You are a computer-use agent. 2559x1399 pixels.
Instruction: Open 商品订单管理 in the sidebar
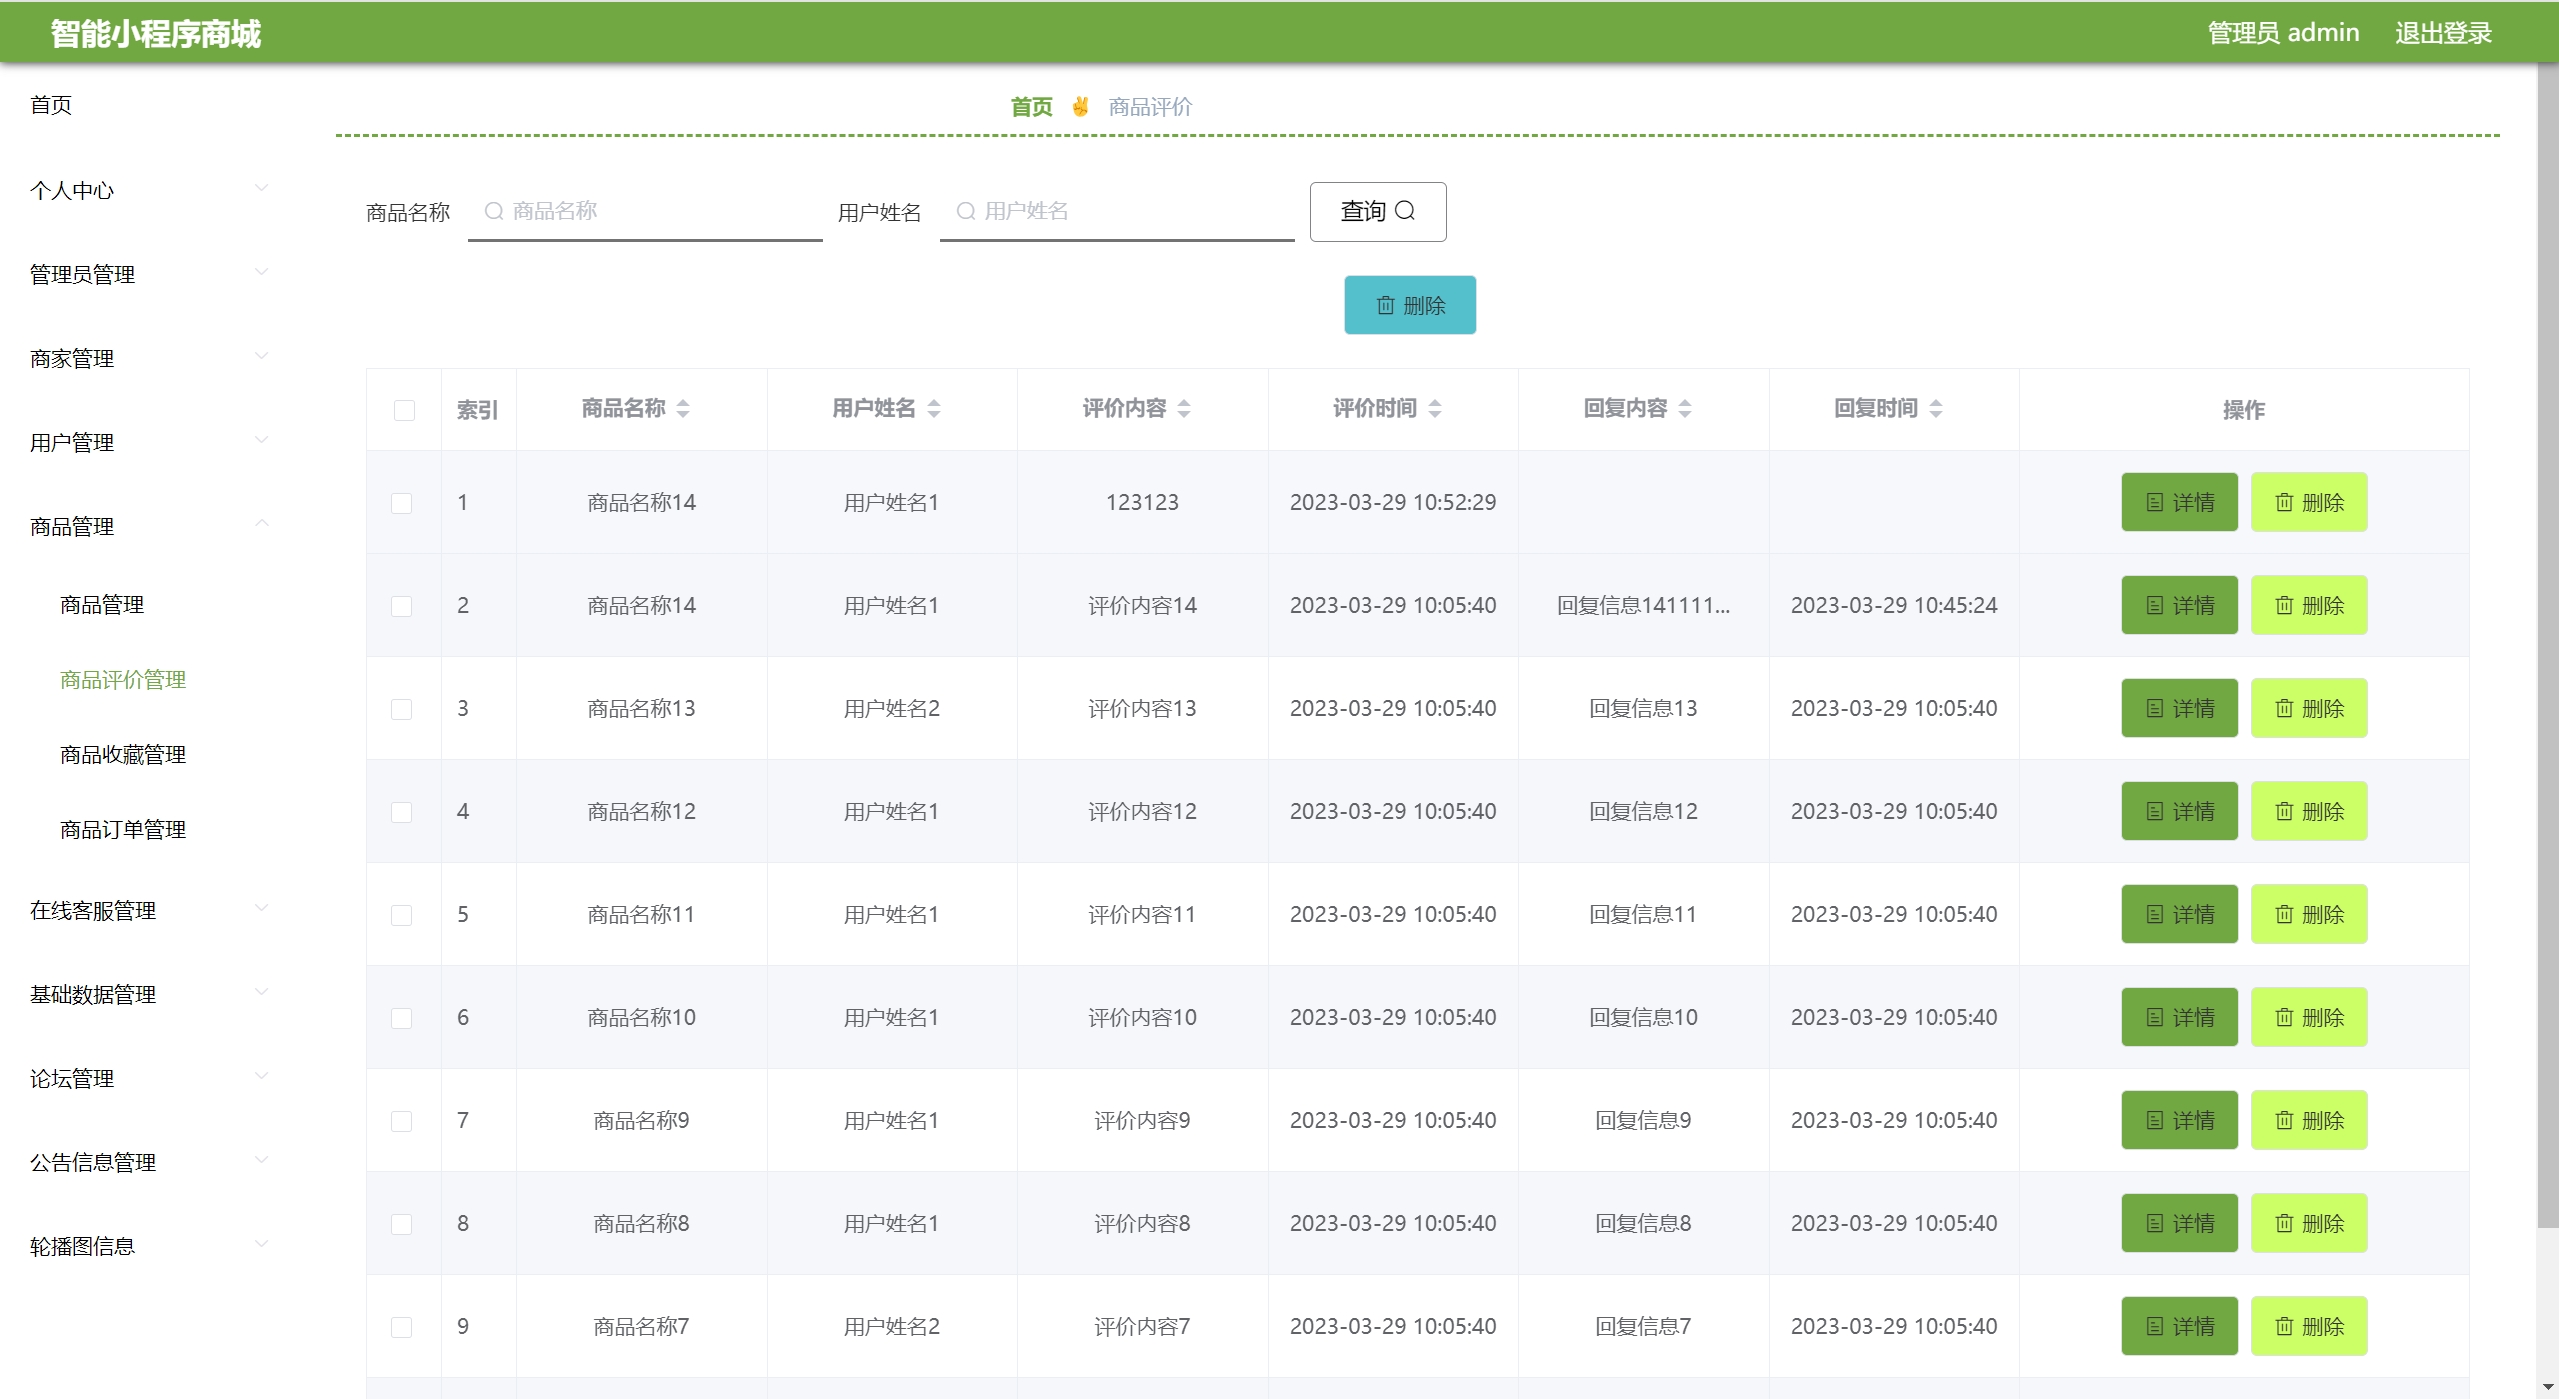click(123, 829)
